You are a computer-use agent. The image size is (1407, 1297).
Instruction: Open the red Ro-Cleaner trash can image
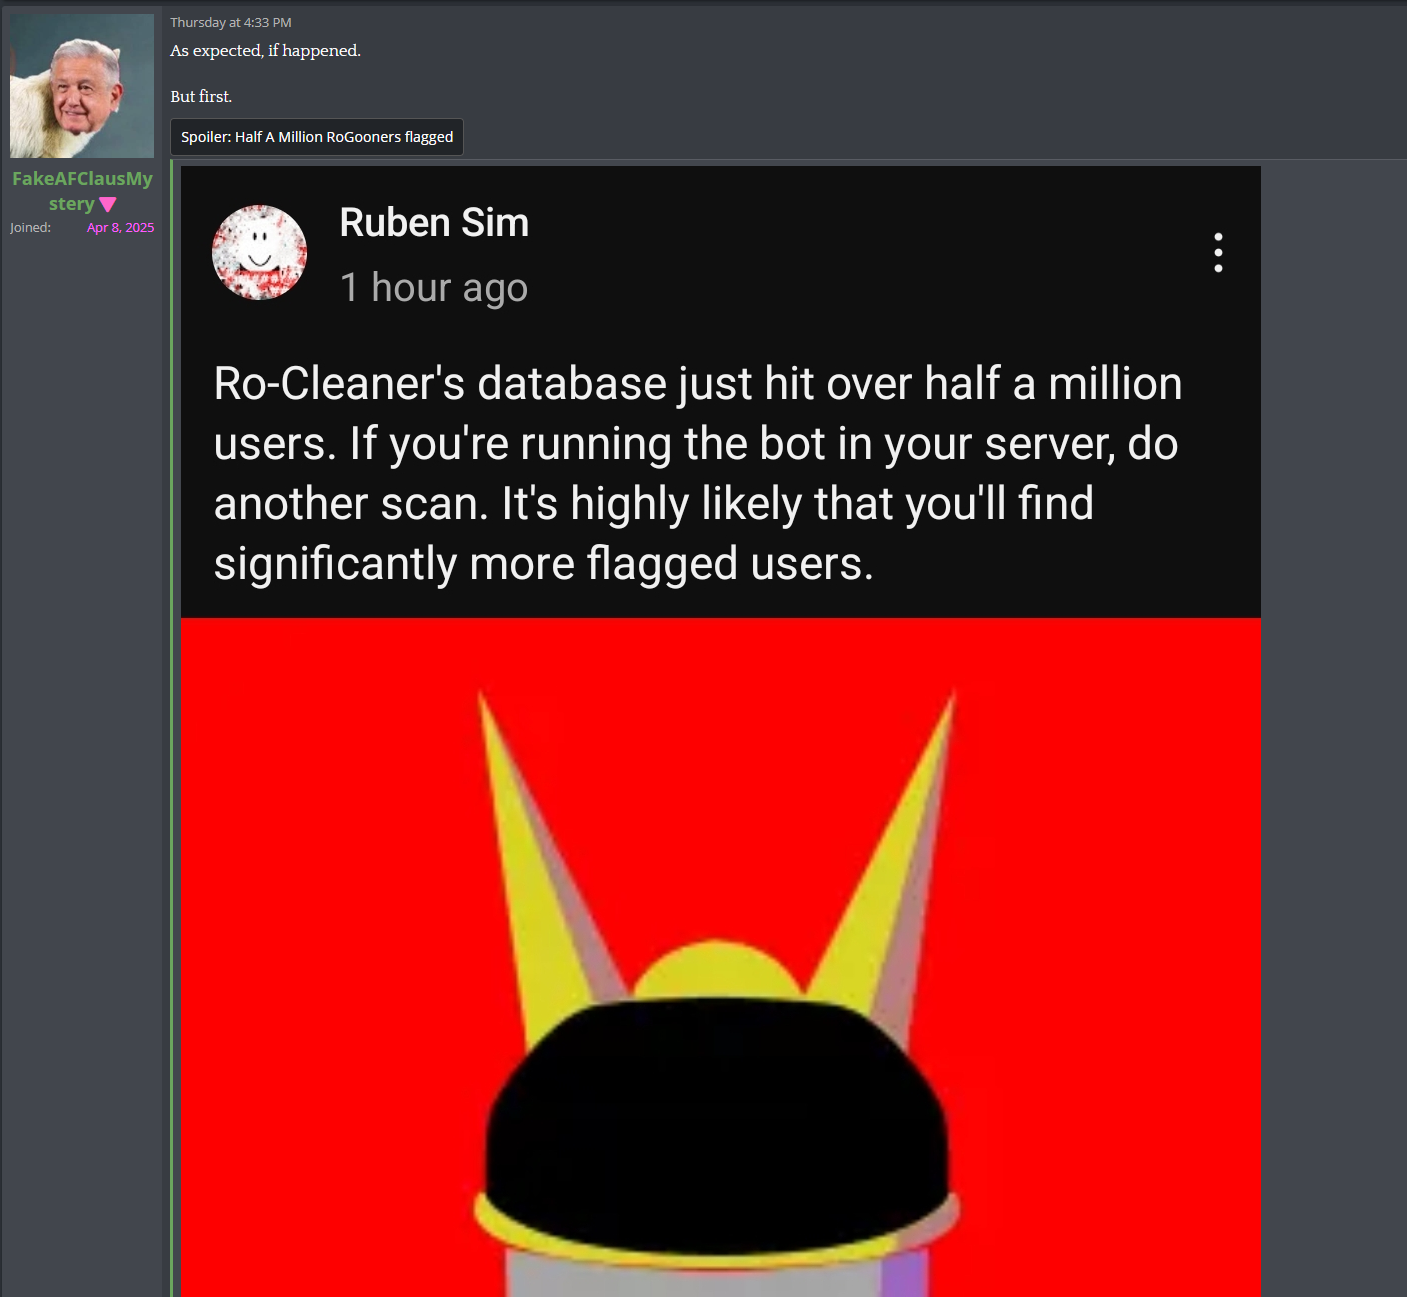coord(720,957)
